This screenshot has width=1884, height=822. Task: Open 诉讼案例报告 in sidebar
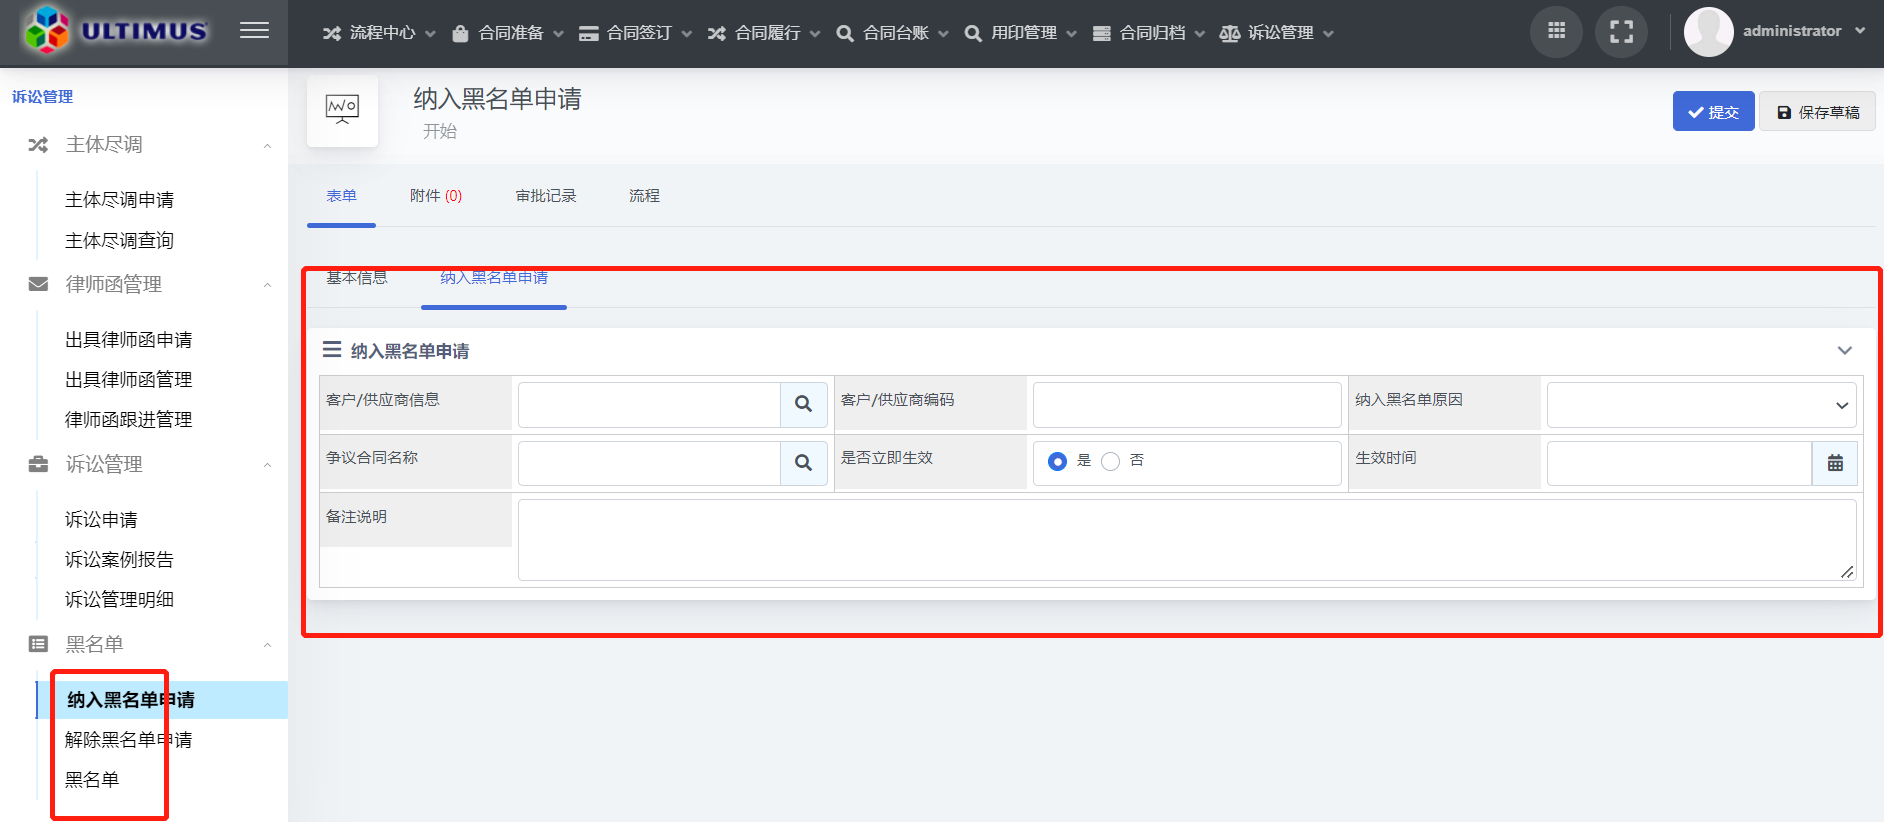pos(119,560)
